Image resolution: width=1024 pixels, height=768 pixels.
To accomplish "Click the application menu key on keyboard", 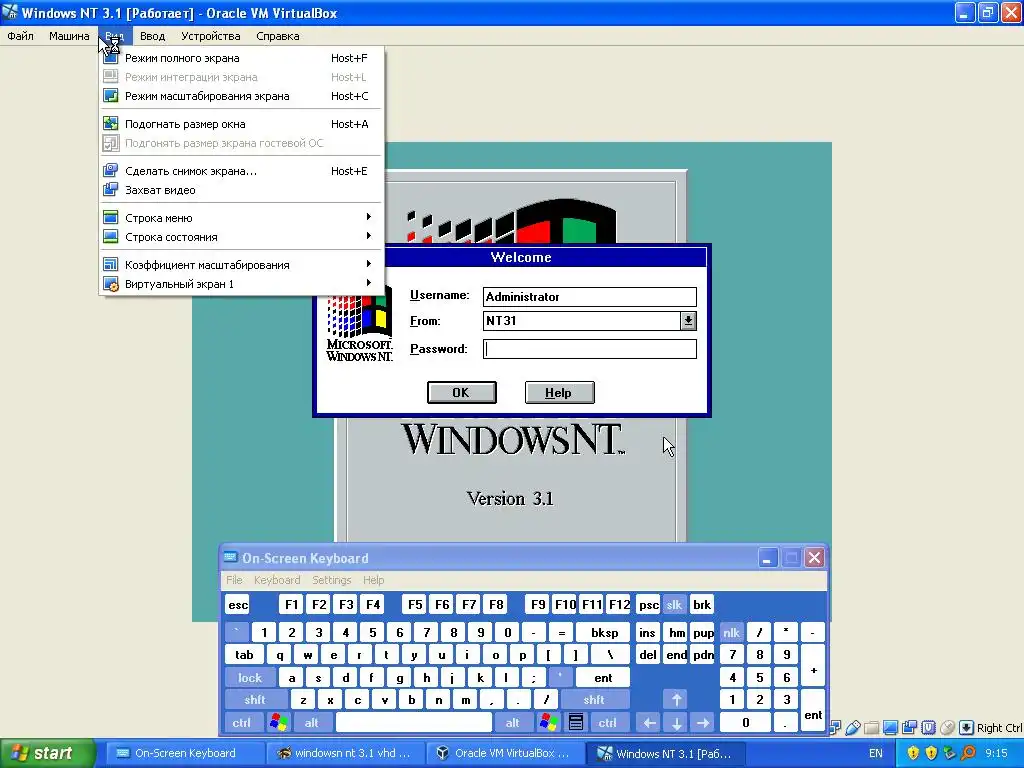I will click(x=575, y=722).
